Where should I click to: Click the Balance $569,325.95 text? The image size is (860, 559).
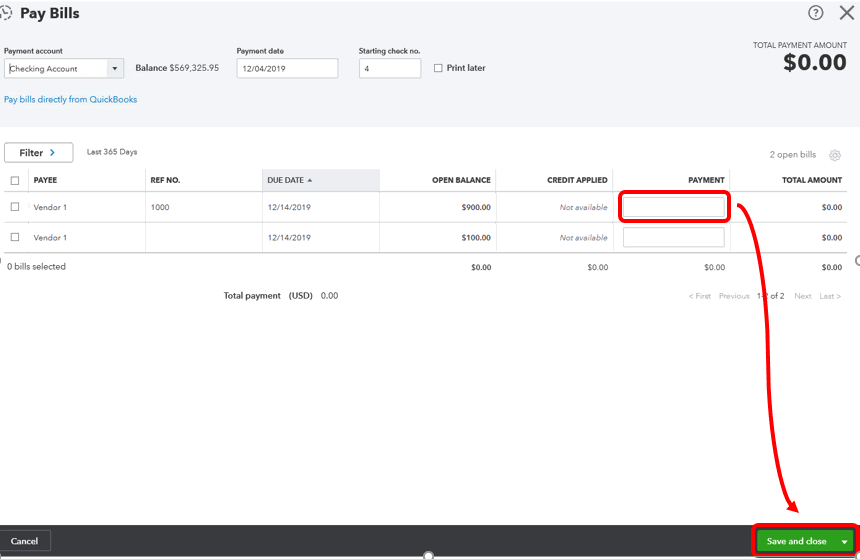tap(177, 68)
